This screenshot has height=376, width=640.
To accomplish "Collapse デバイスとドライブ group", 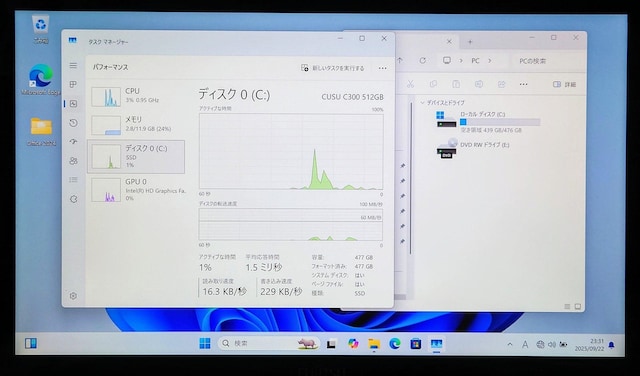I will pos(422,103).
